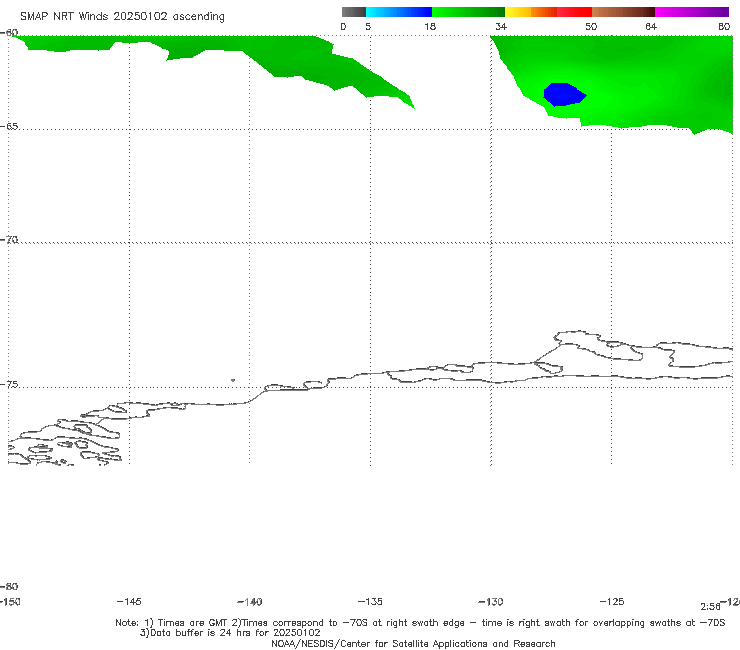Click the 'Note: 1) Times are GMT' line
This screenshot has height=650, width=740.
pyautogui.click(x=420, y=623)
